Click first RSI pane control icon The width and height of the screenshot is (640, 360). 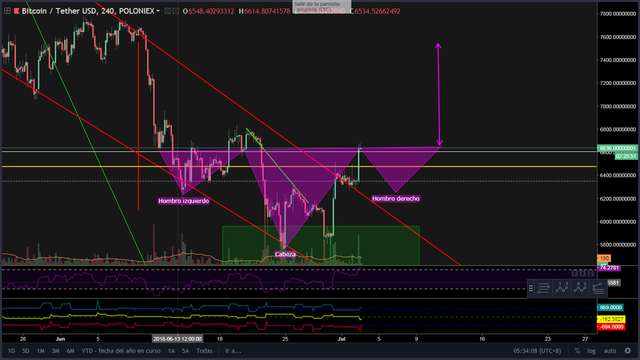(x=575, y=273)
